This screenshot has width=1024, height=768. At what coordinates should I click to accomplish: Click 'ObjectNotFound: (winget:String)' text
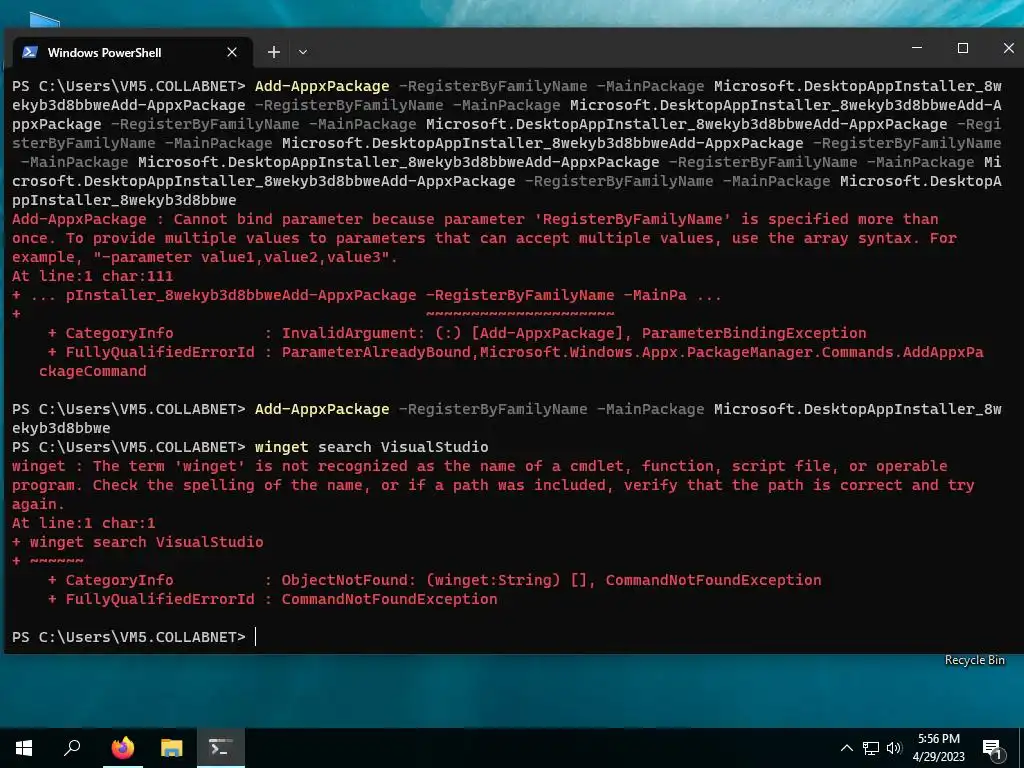click(x=421, y=580)
